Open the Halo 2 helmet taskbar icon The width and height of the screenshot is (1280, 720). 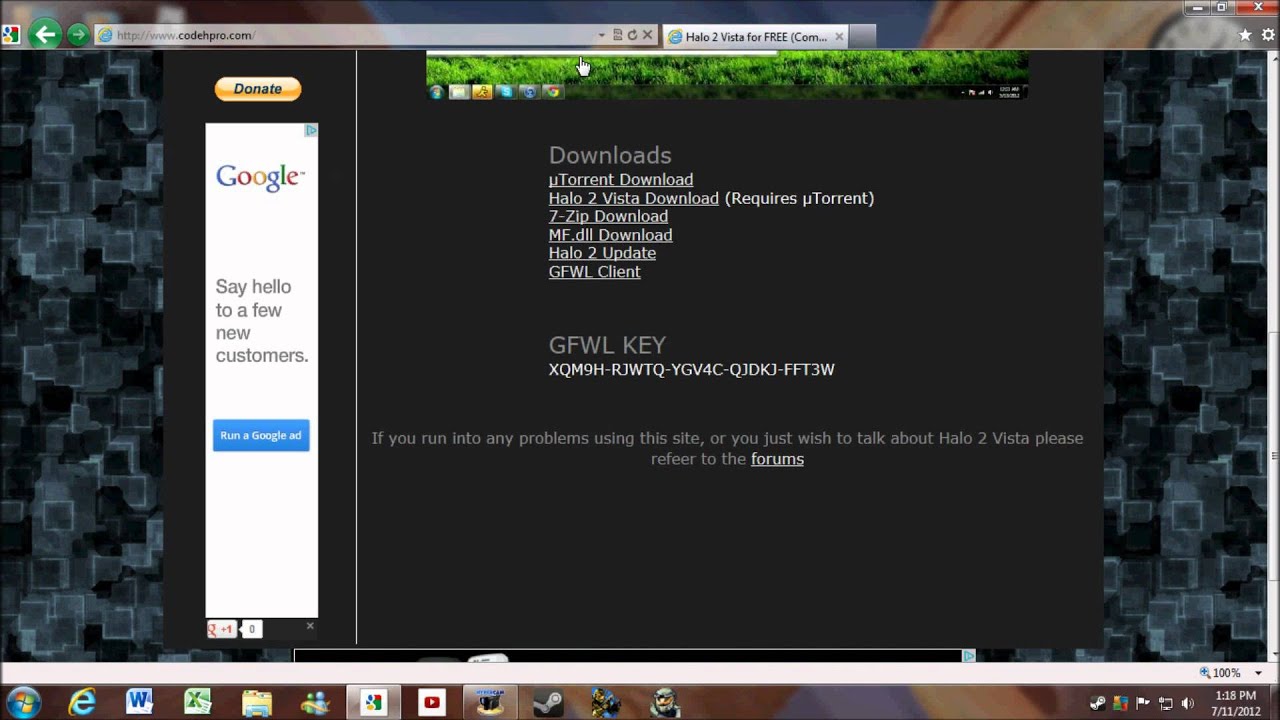[x=665, y=702]
